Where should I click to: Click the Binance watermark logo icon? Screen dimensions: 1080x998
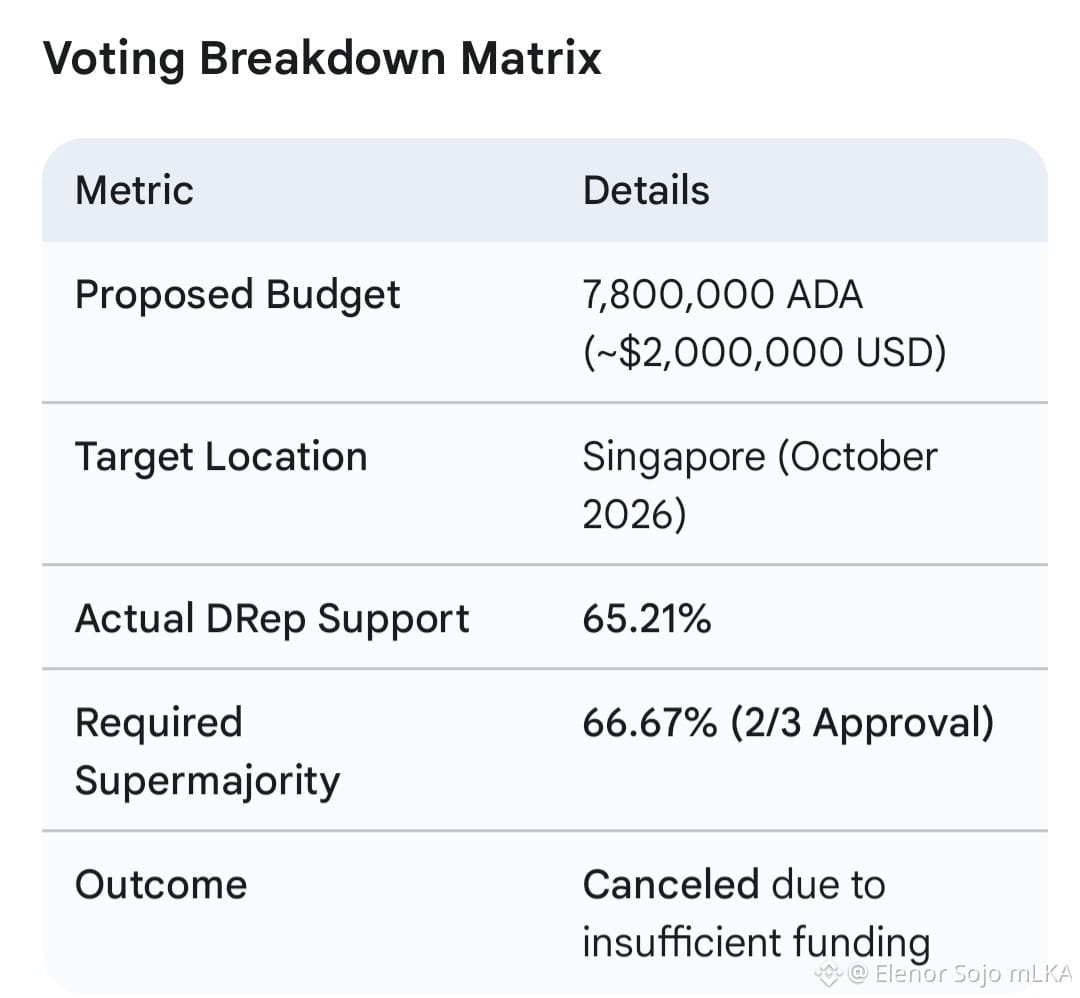coord(829,974)
